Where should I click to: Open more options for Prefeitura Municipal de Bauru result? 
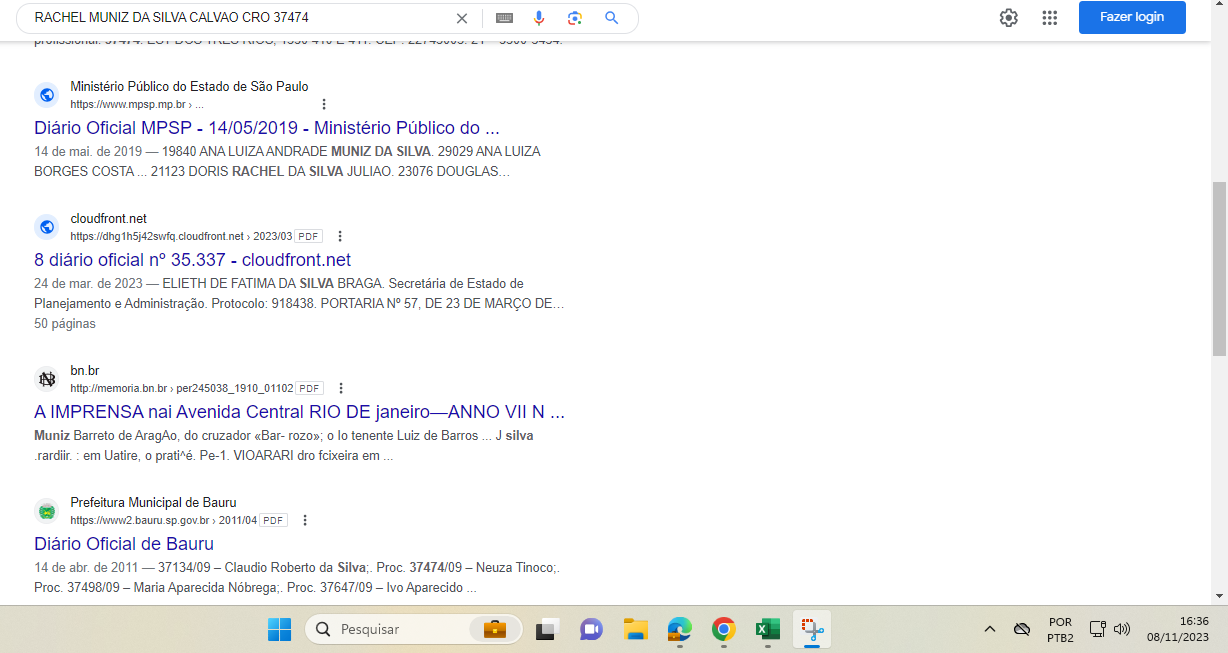[x=305, y=520]
